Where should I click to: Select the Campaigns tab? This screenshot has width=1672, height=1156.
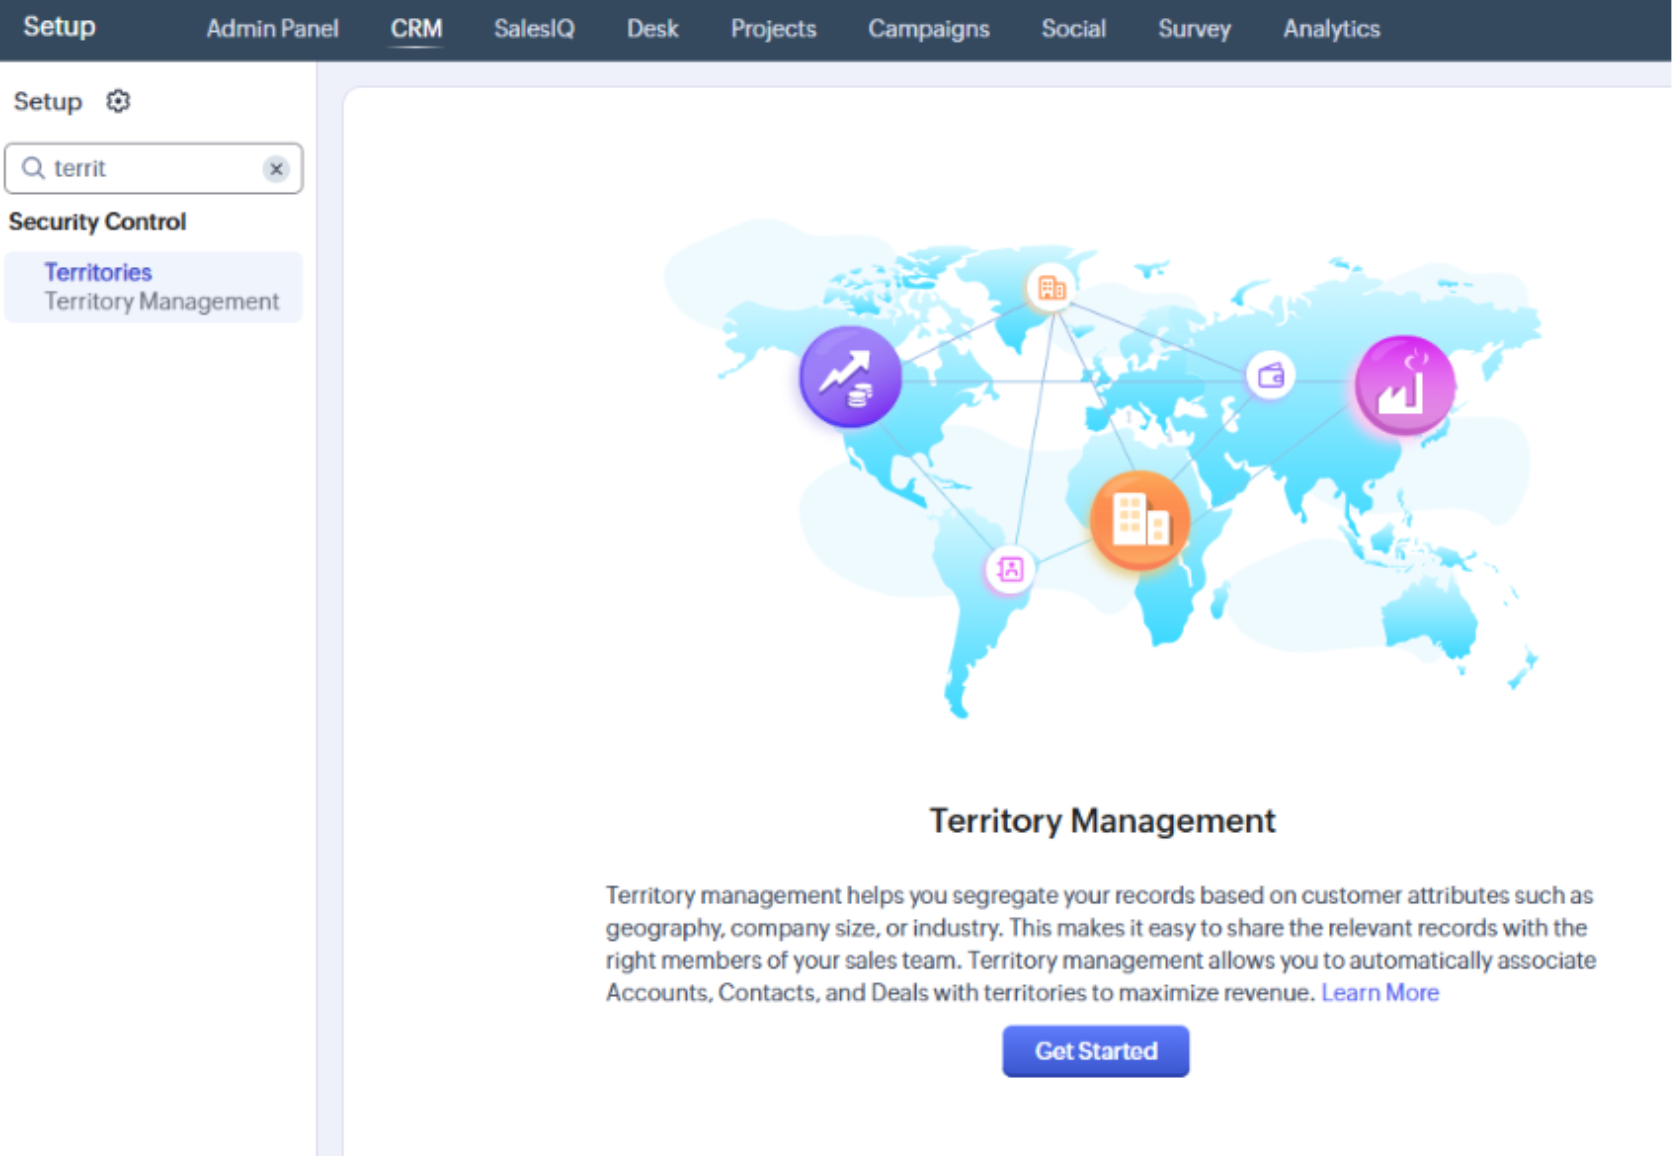tap(928, 29)
